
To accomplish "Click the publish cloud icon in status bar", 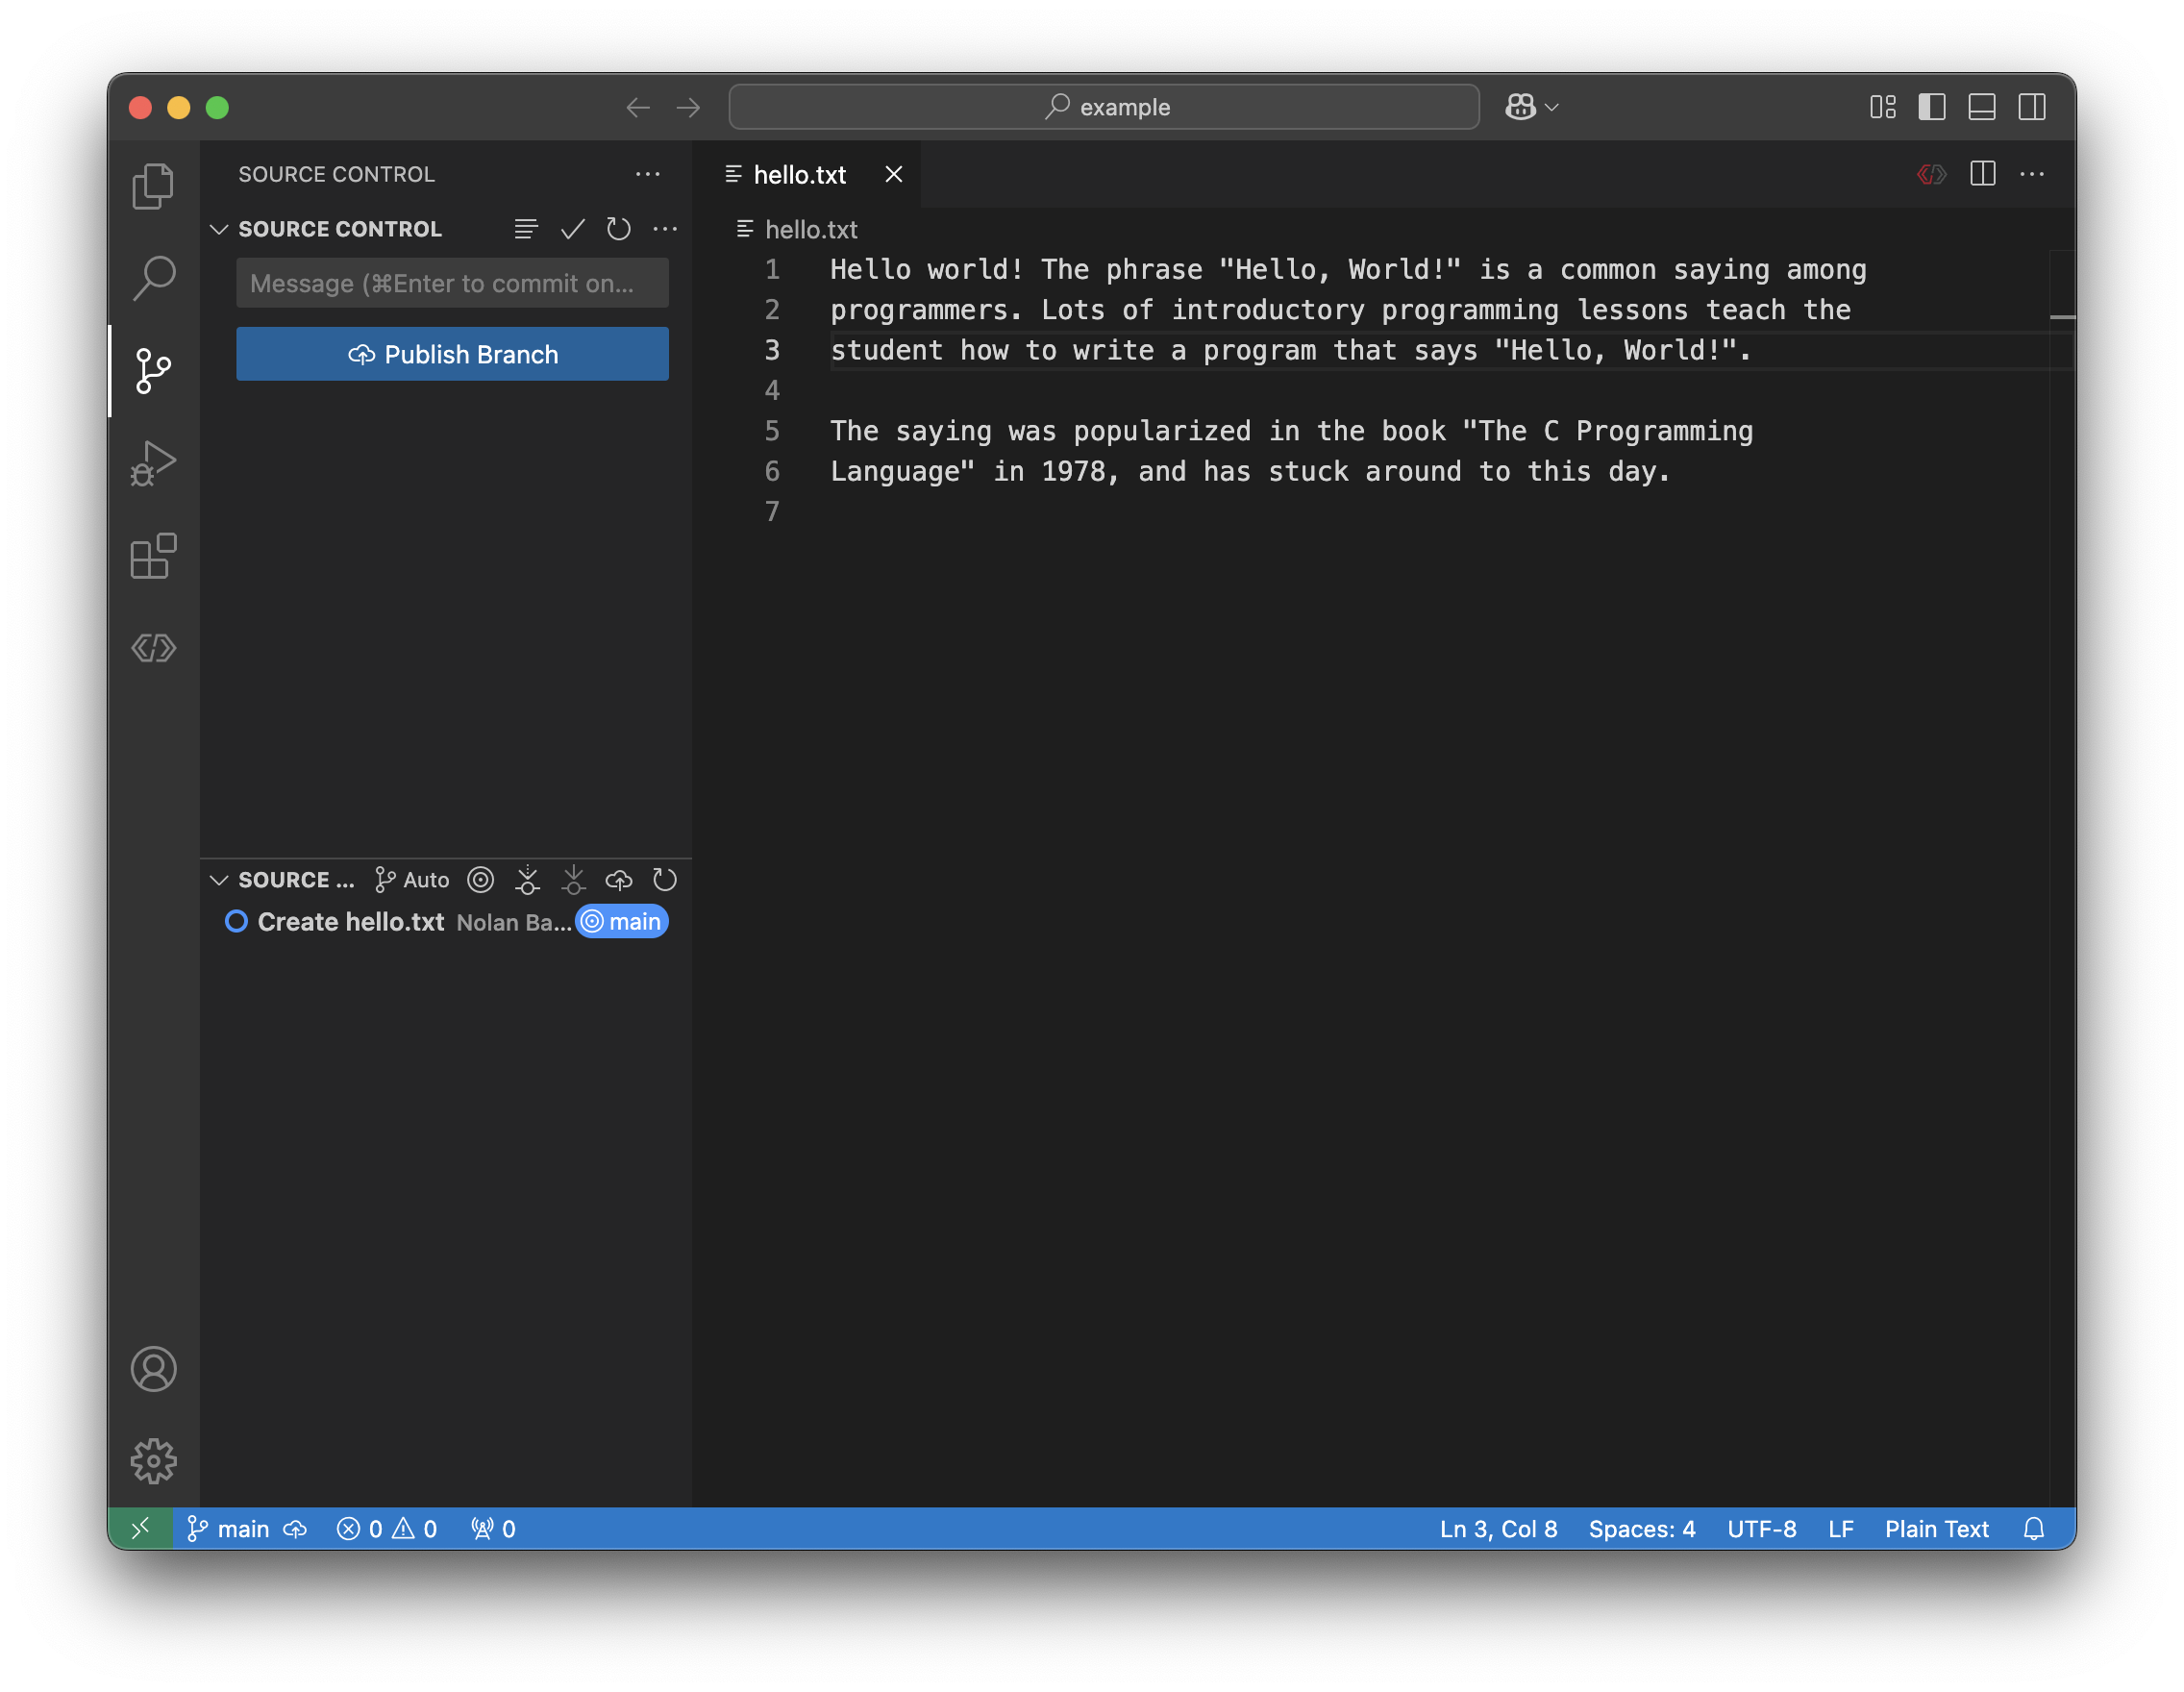I will 295,1529.
